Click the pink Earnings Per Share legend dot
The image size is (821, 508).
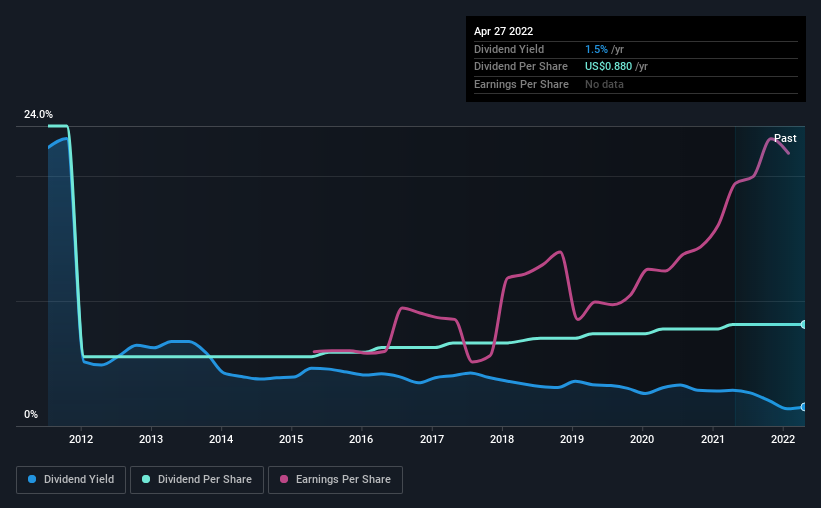[x=284, y=479]
